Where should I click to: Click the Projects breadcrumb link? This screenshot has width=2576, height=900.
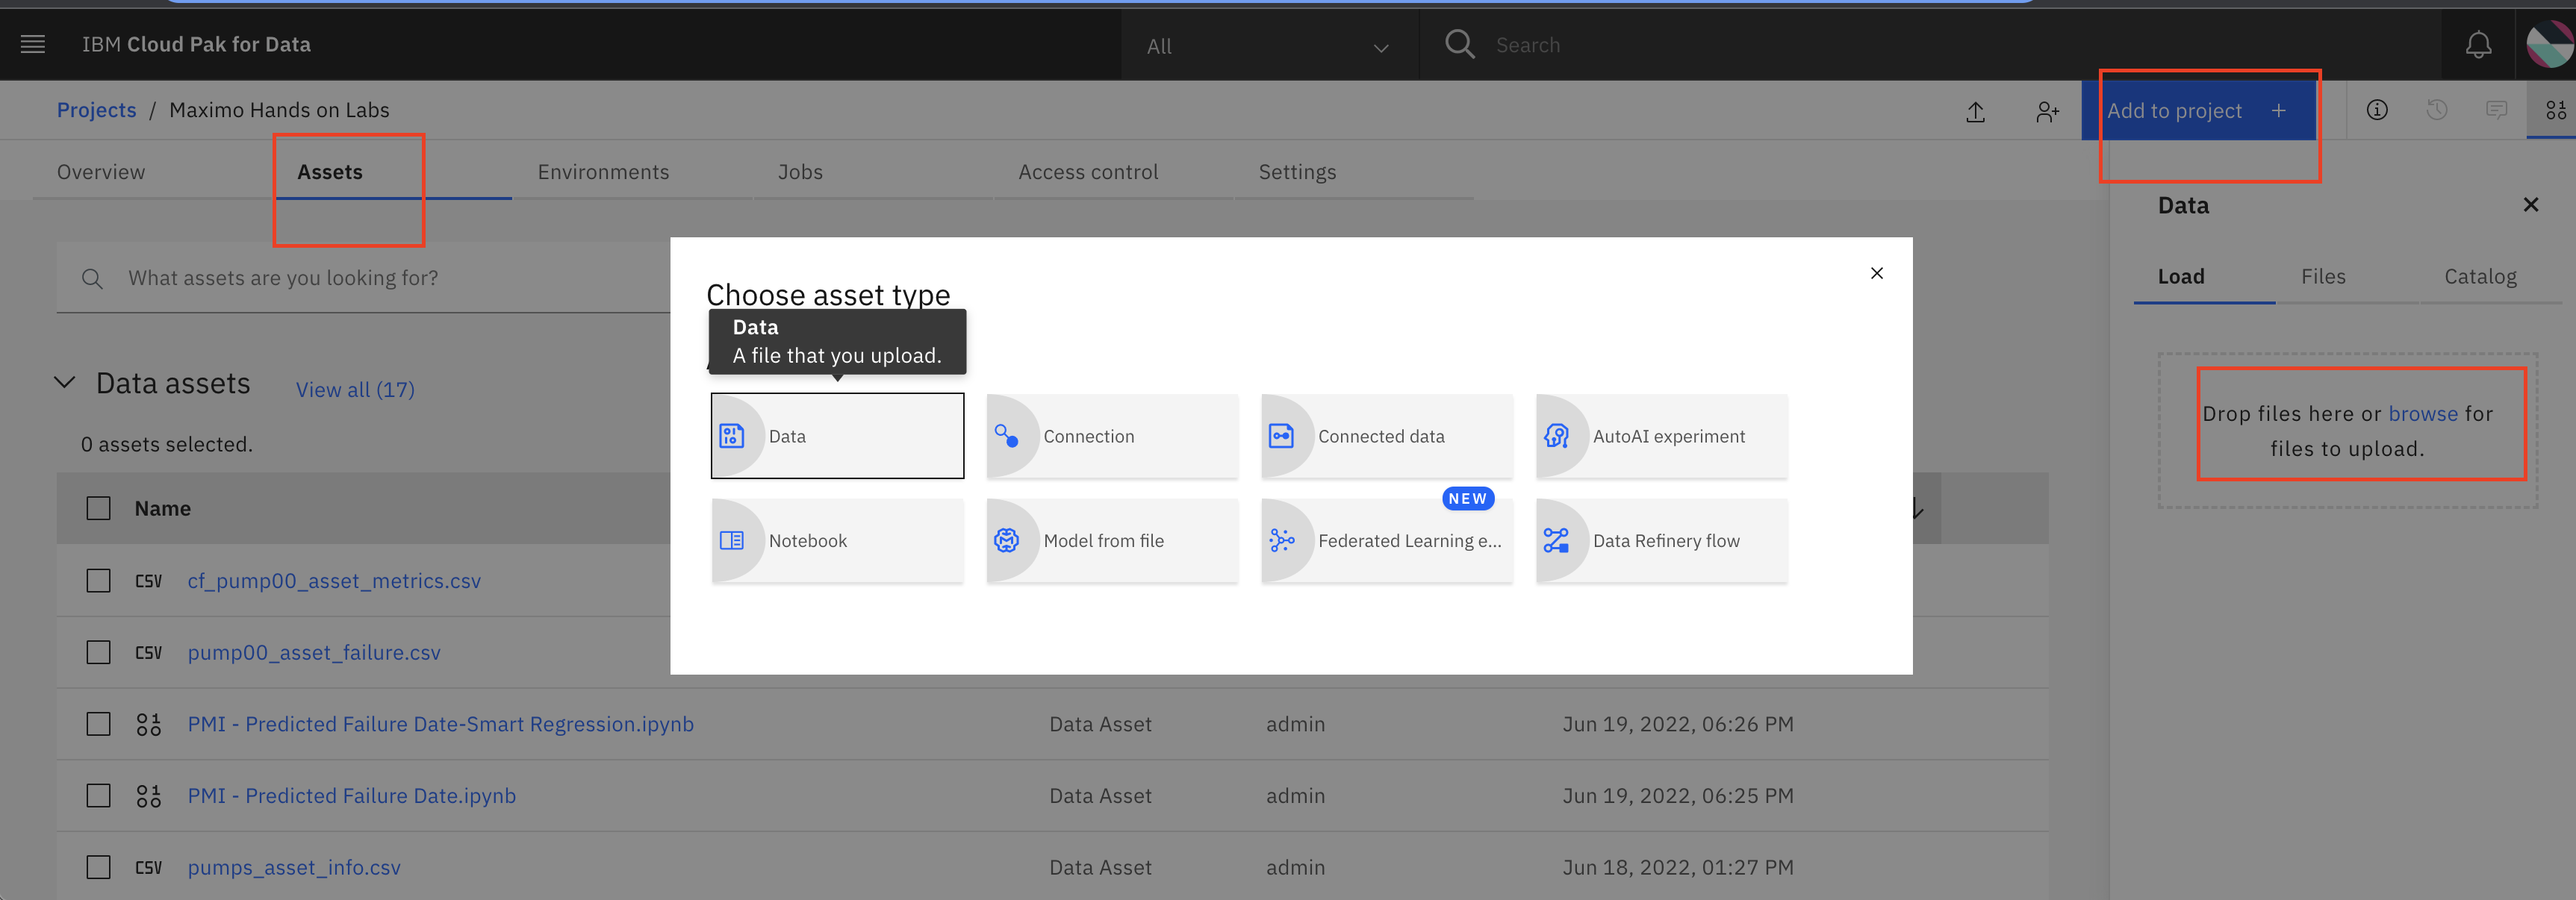(x=96, y=110)
